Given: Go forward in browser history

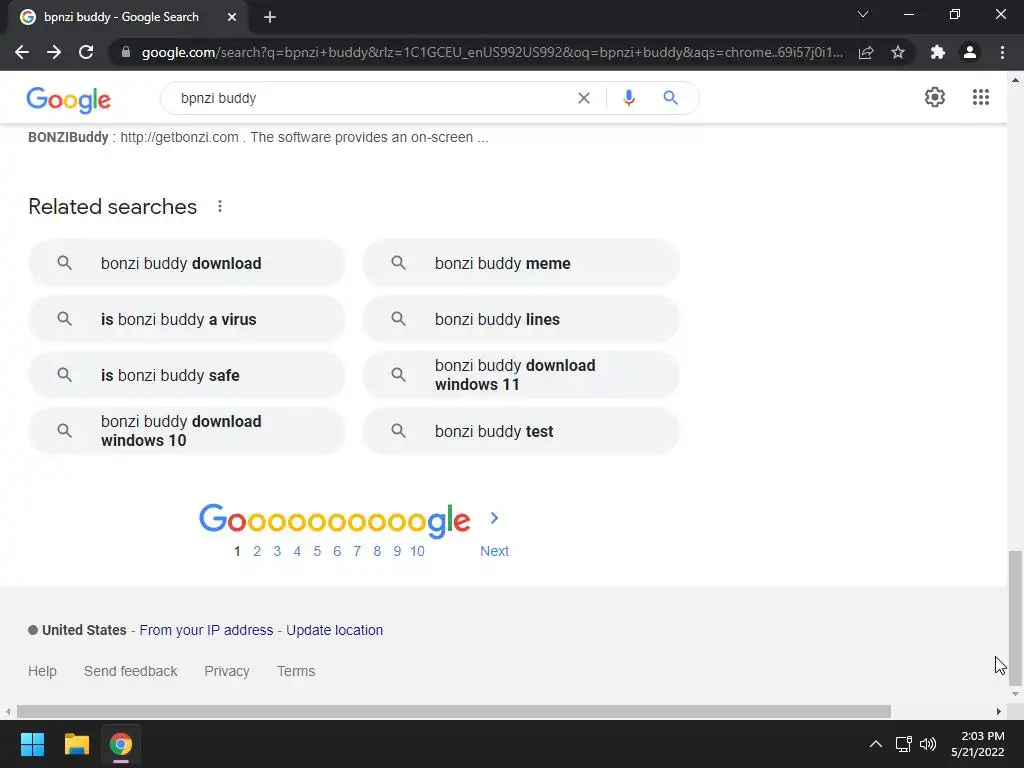Looking at the screenshot, I should click(x=54, y=52).
